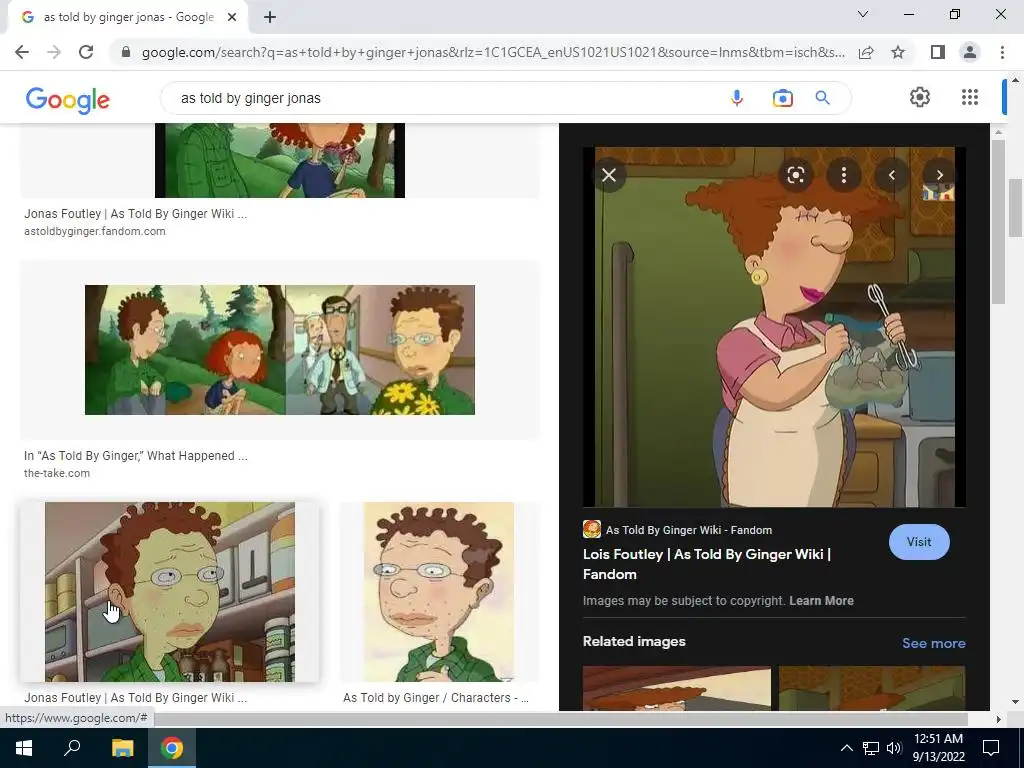
Task: Click 'As Told by Ginger / Characters' caption
Action: 436,697
